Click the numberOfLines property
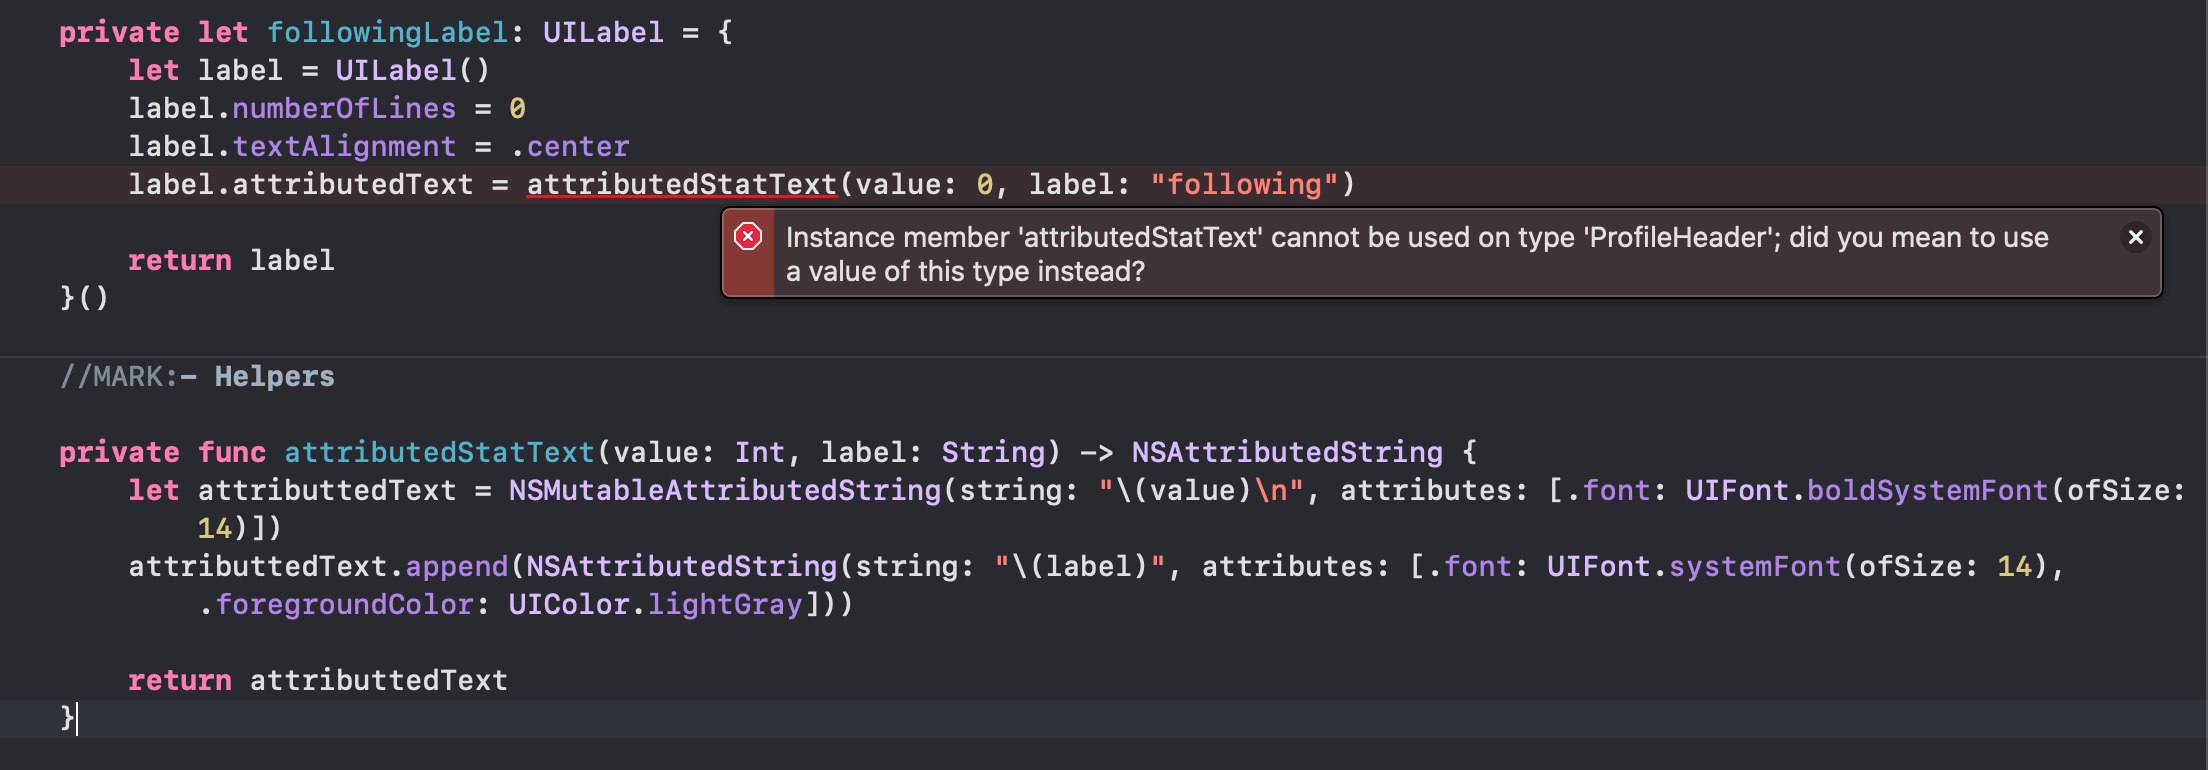Viewport: 2208px width, 770px height. (x=343, y=109)
